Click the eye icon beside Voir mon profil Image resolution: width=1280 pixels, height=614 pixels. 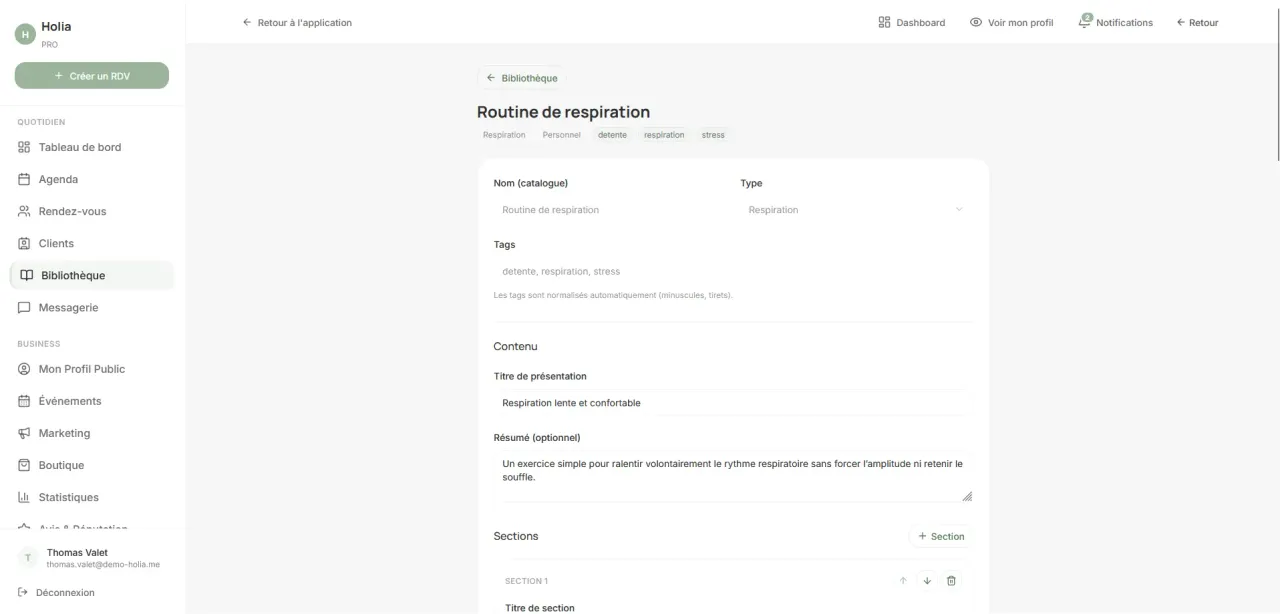[x=976, y=22]
